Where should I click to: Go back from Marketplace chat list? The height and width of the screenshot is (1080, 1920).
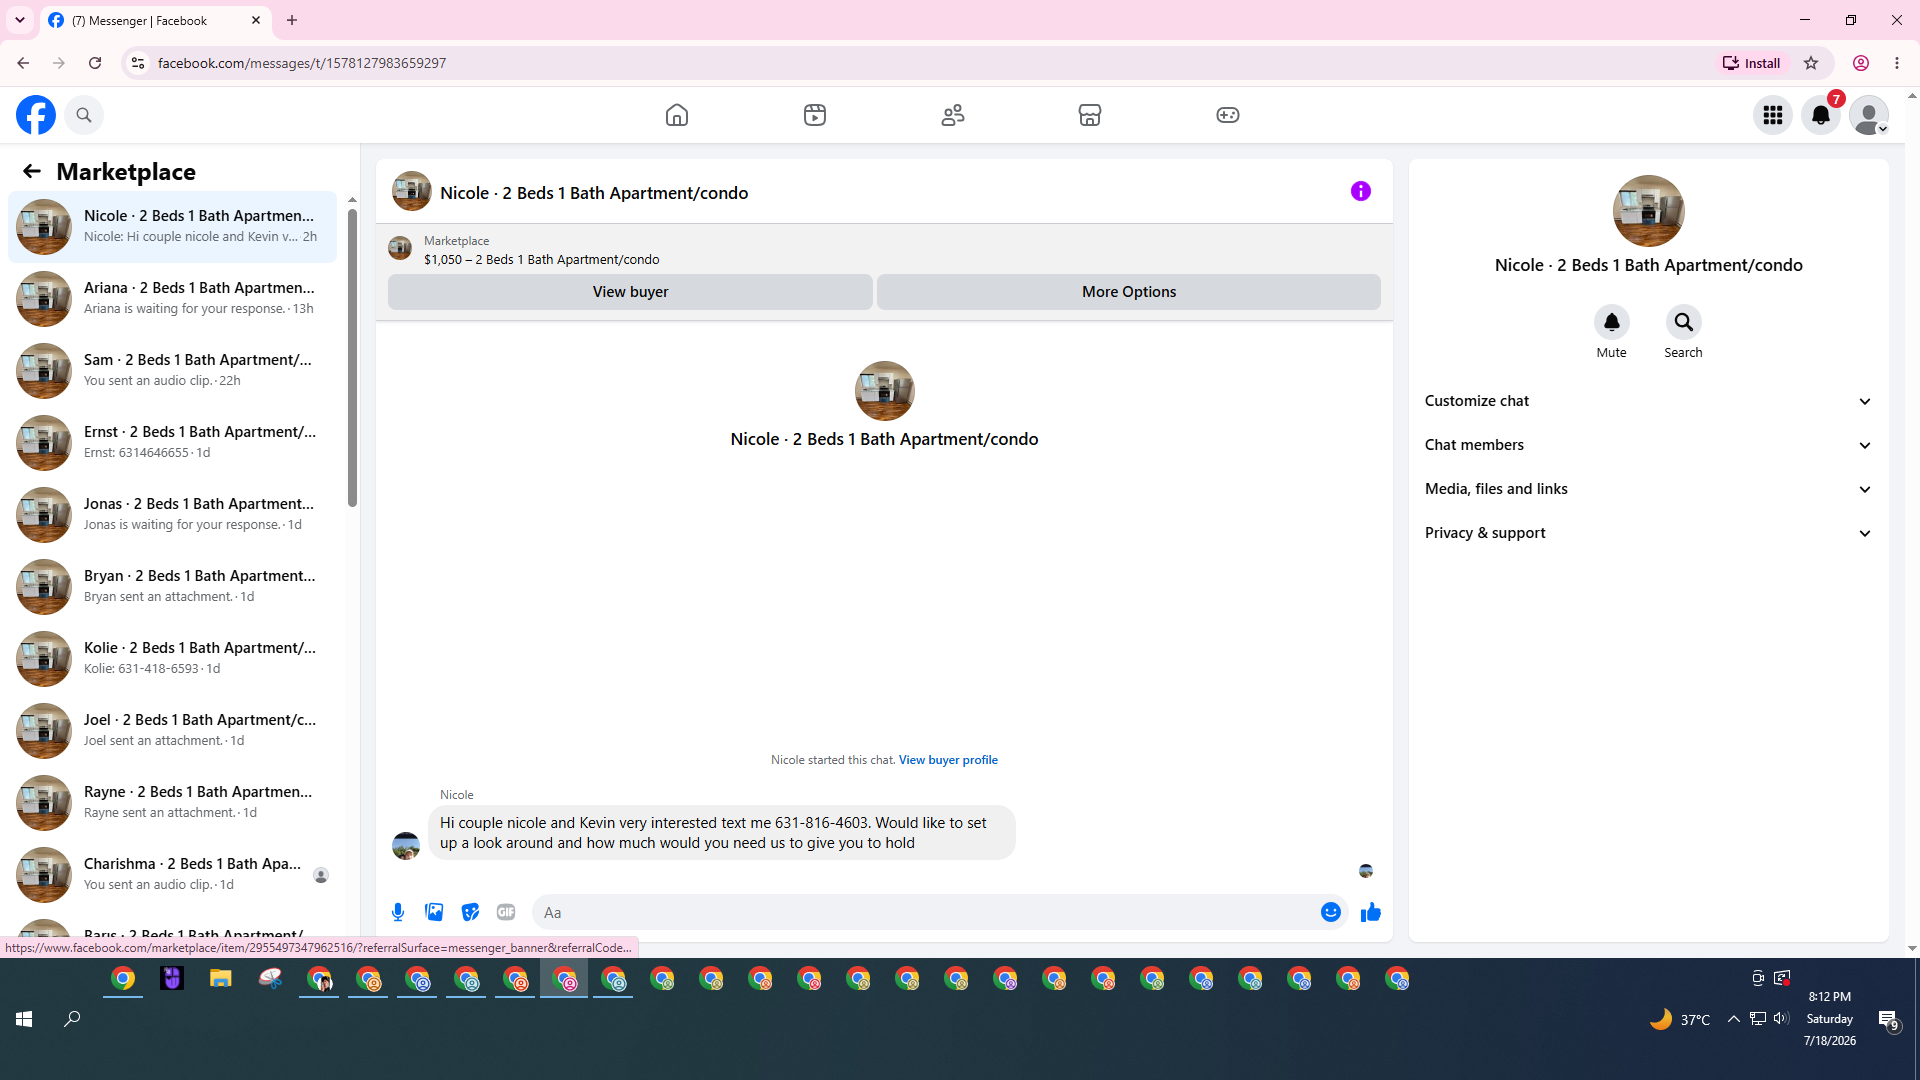click(32, 171)
